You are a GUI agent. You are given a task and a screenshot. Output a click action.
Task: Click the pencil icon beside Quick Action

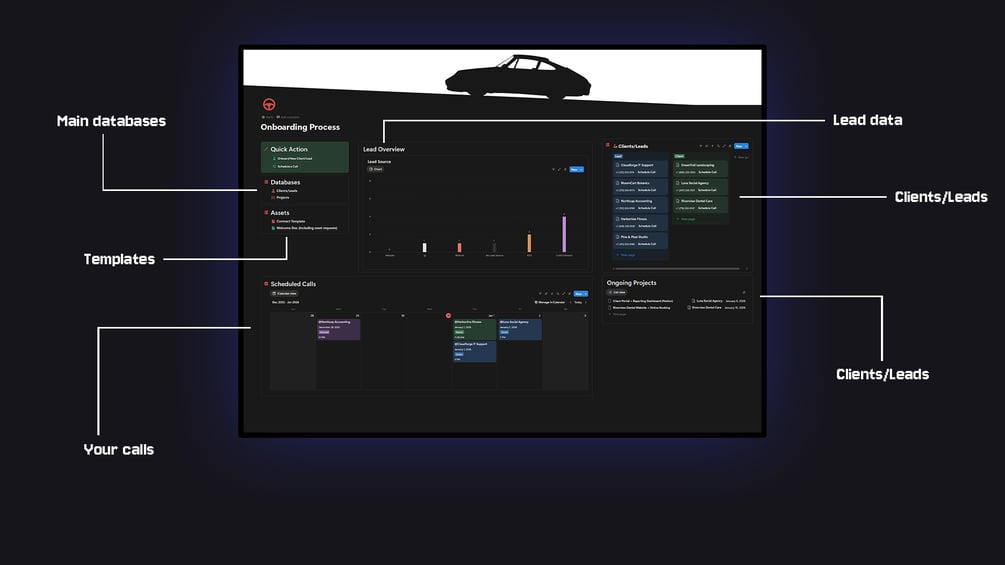[x=266, y=149]
